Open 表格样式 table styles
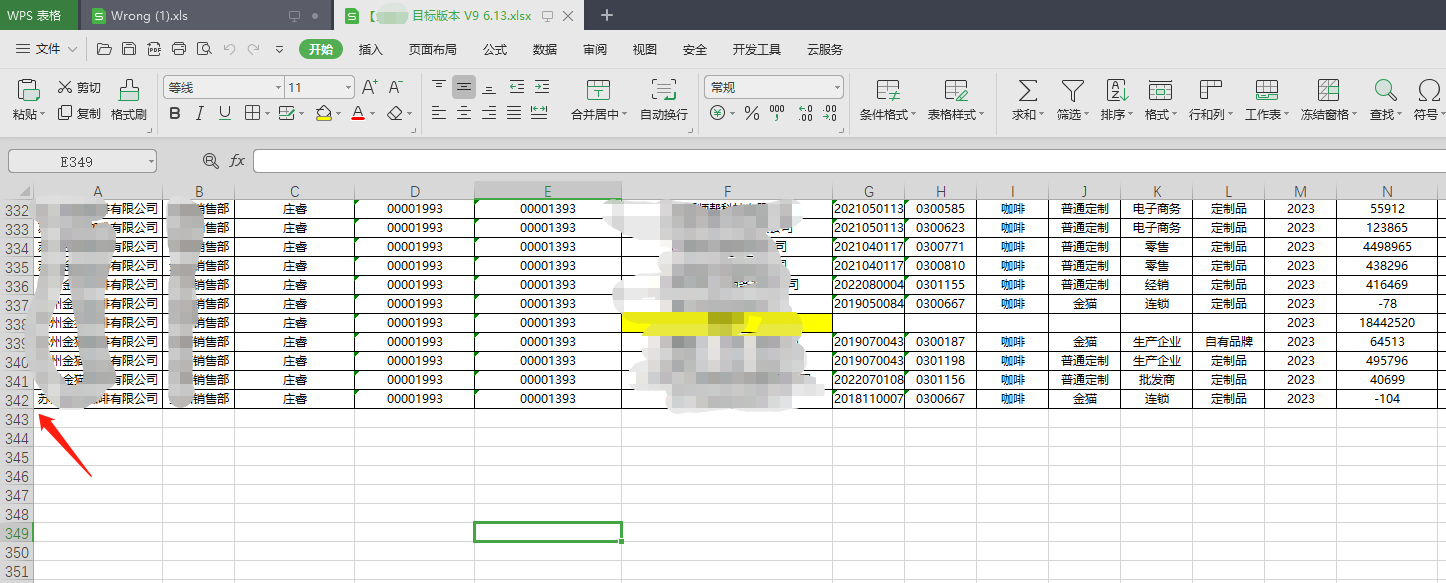1446x583 pixels. point(956,101)
